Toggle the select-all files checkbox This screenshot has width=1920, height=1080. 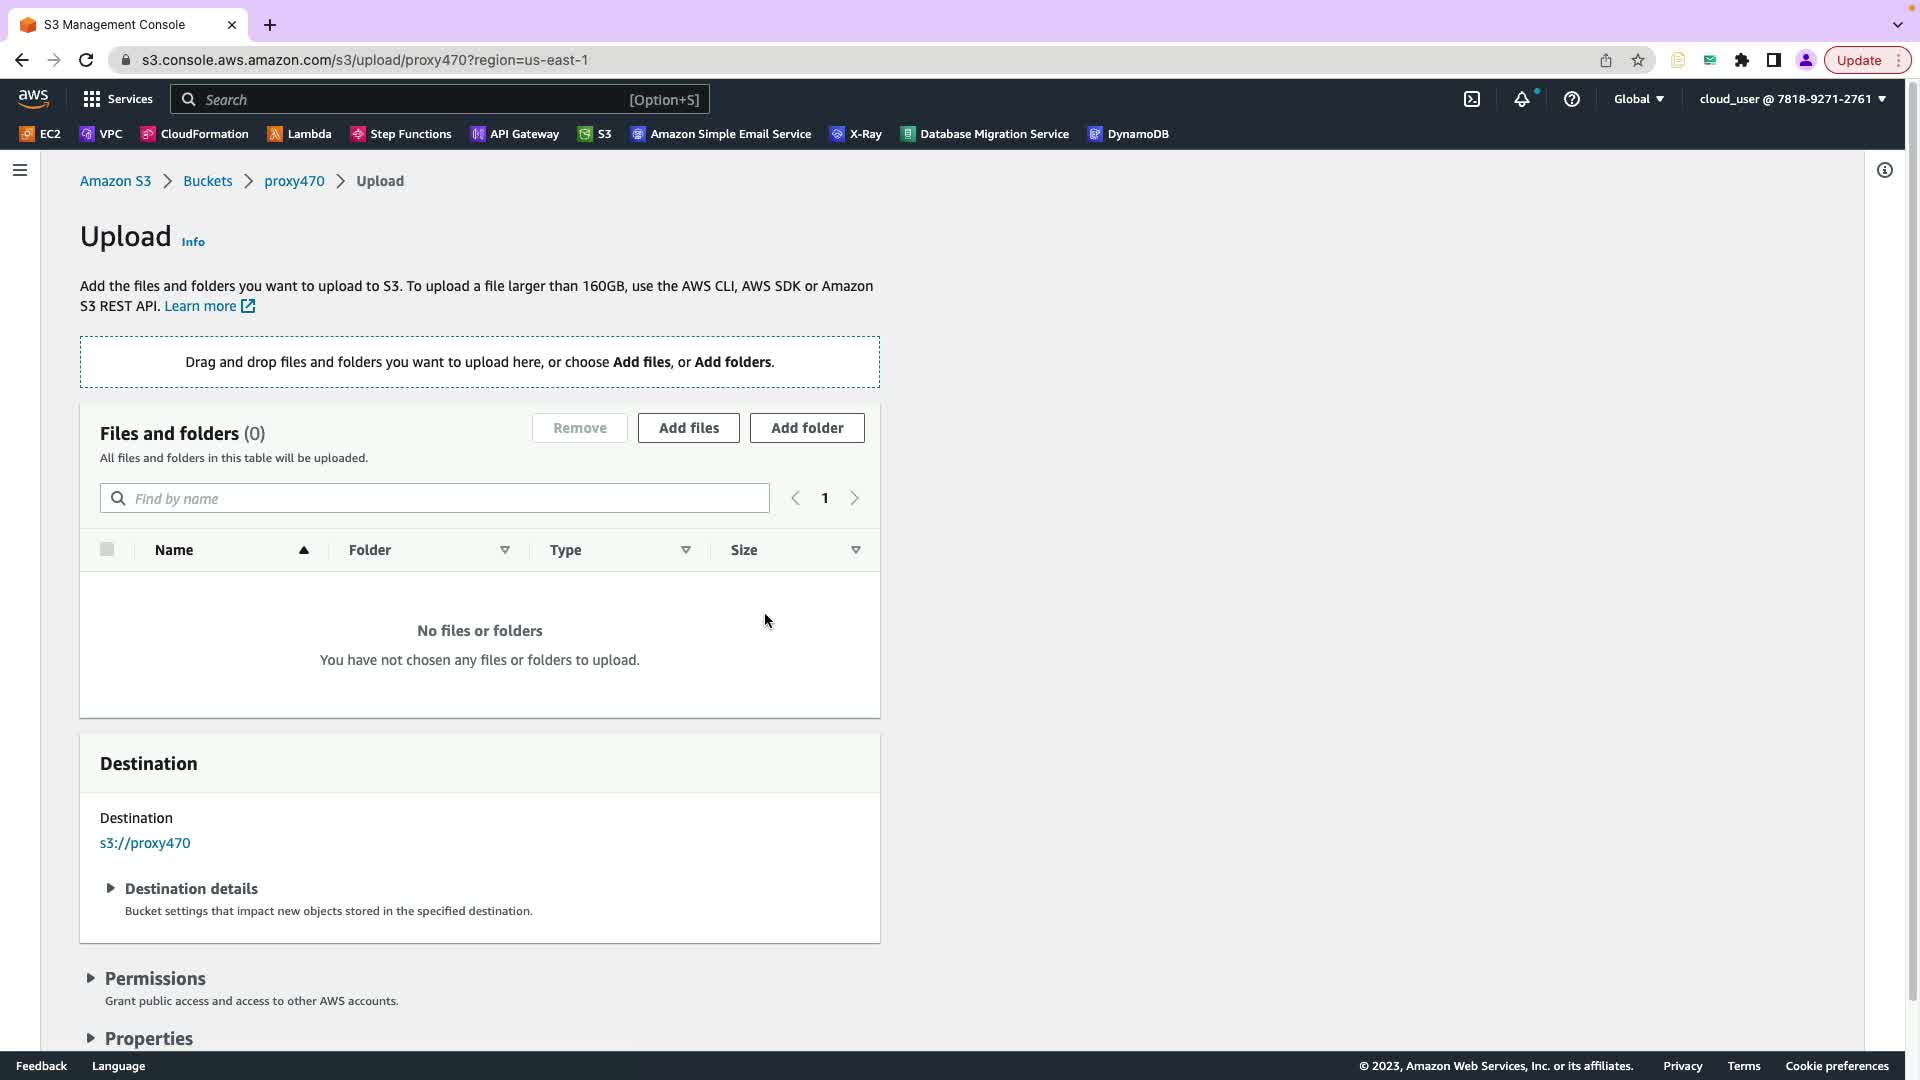click(x=107, y=549)
